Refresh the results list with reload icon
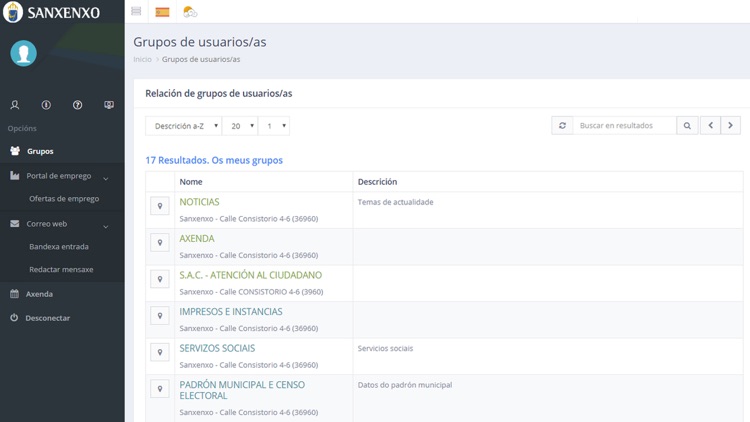This screenshot has height=422, width=750. pyautogui.click(x=562, y=125)
